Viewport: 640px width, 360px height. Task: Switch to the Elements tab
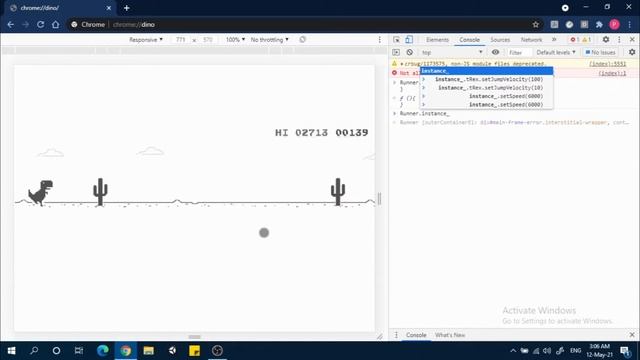(437, 40)
